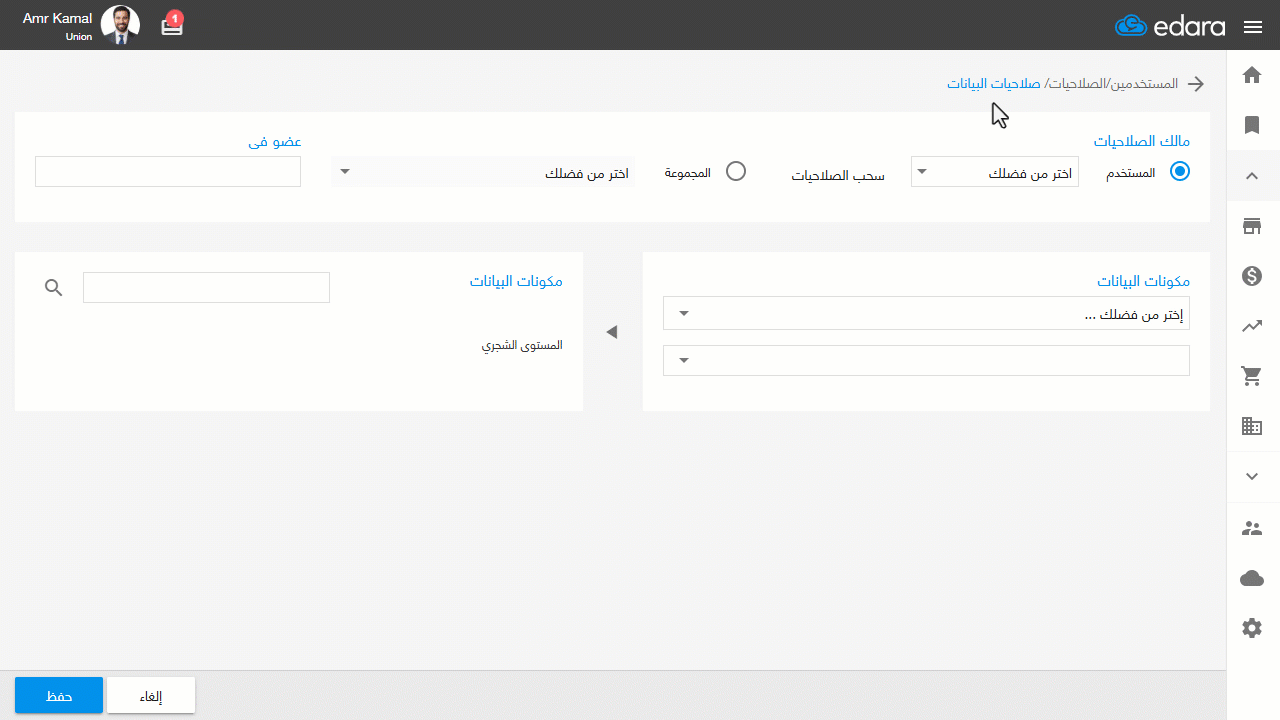The image size is (1280, 720).
Task: Open the notifications inbox icon
Action: click(x=172, y=26)
